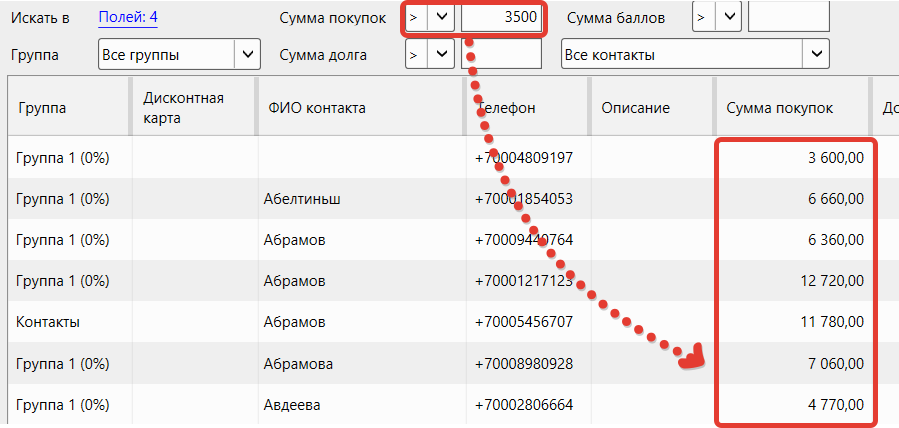The image size is (899, 428).
Task: Click the purchase sum 11 780,00
Action: pos(832,322)
